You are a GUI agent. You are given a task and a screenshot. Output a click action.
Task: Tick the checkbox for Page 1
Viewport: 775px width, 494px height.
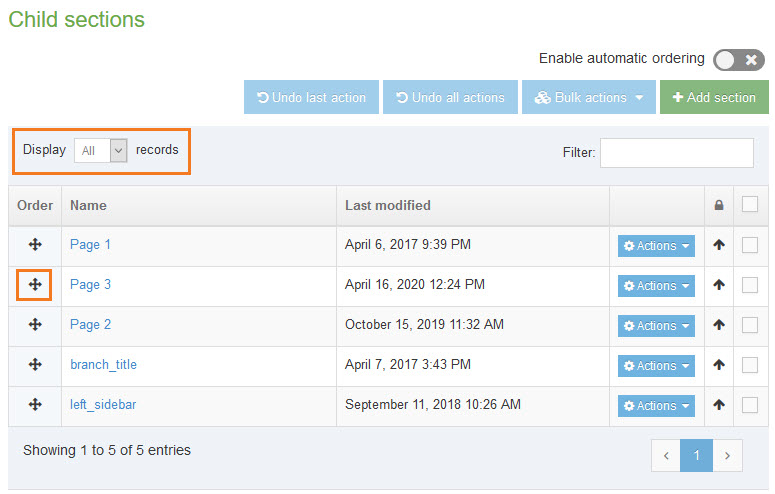click(x=750, y=245)
